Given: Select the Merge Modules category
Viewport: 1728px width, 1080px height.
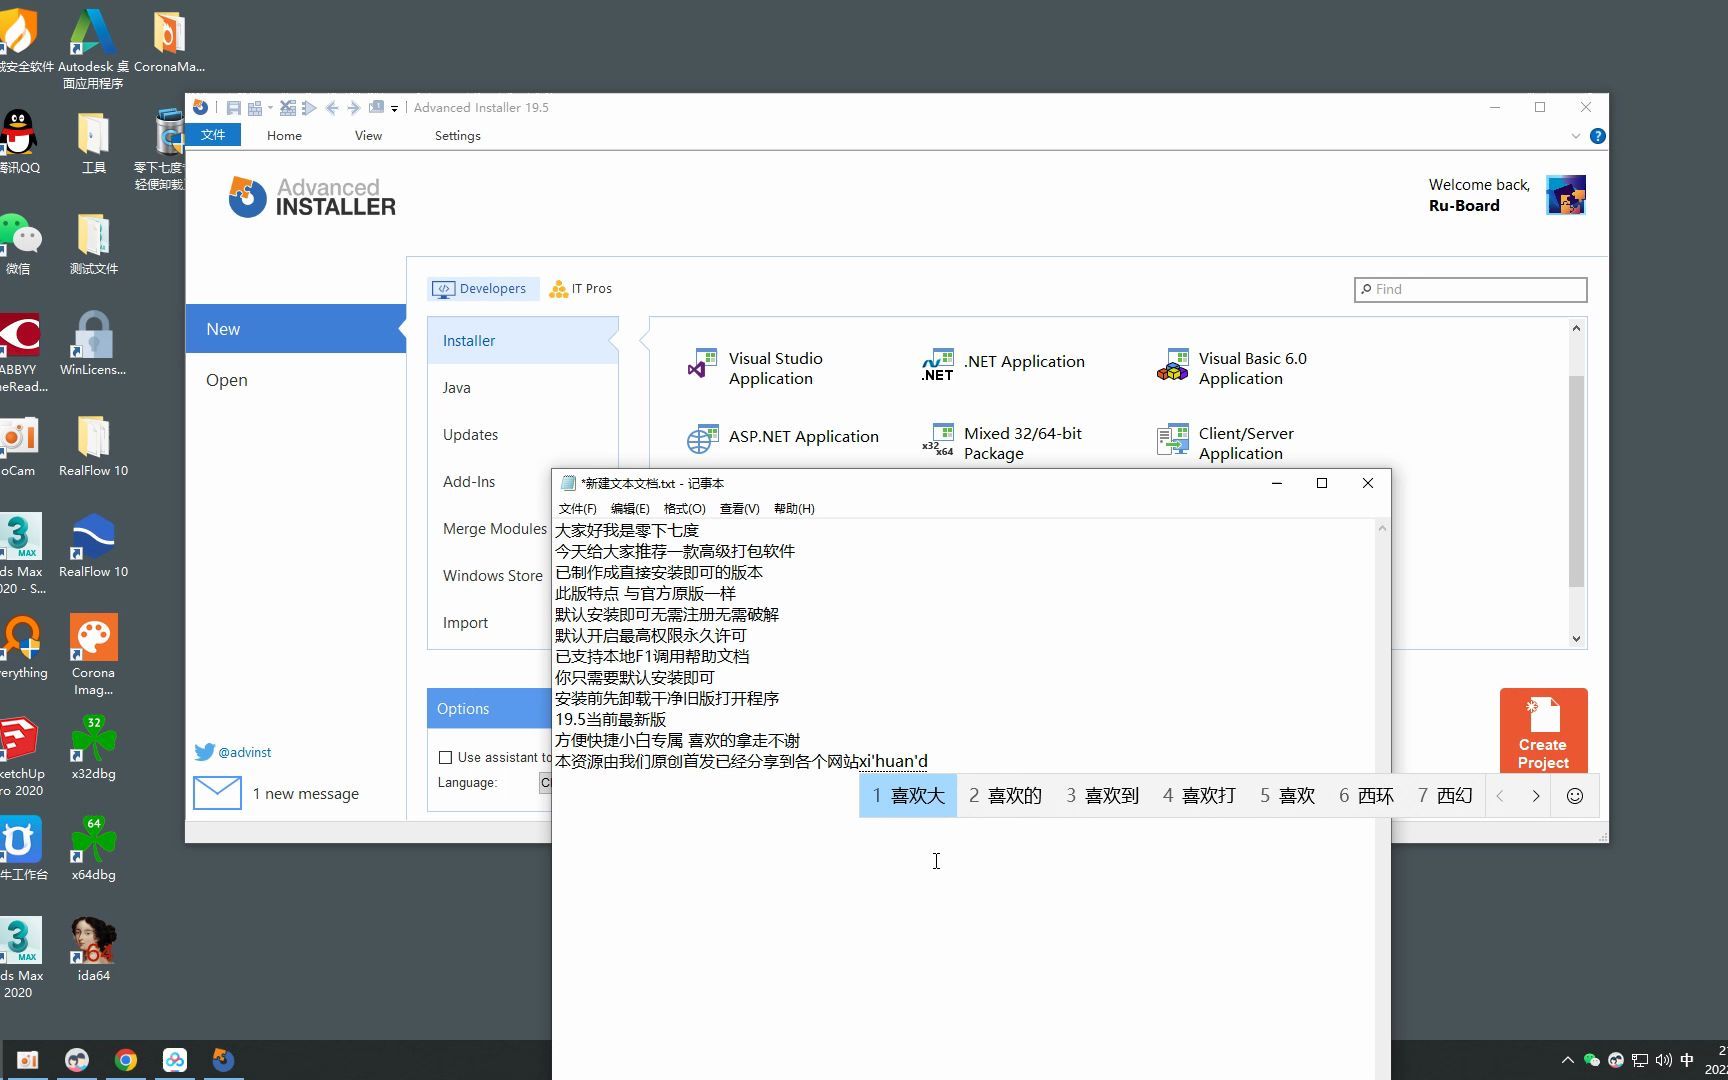Looking at the screenshot, I should pos(490,529).
